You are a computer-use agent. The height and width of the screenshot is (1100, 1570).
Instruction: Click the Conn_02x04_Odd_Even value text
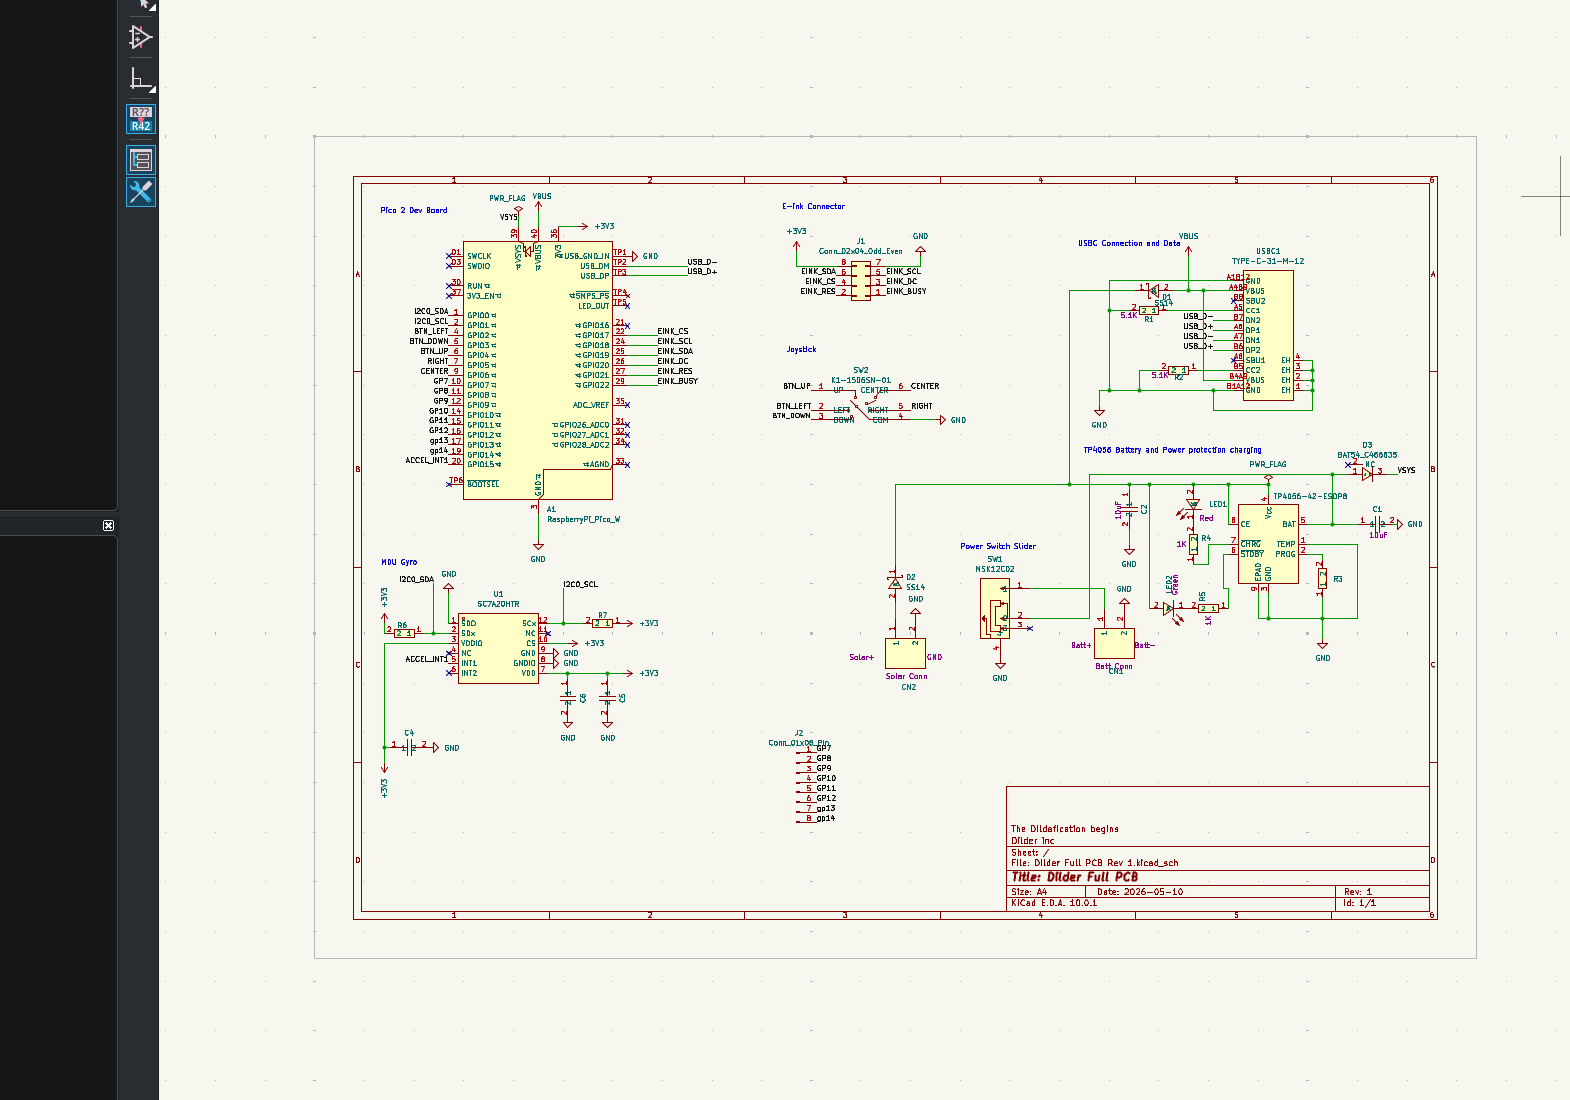[860, 251]
